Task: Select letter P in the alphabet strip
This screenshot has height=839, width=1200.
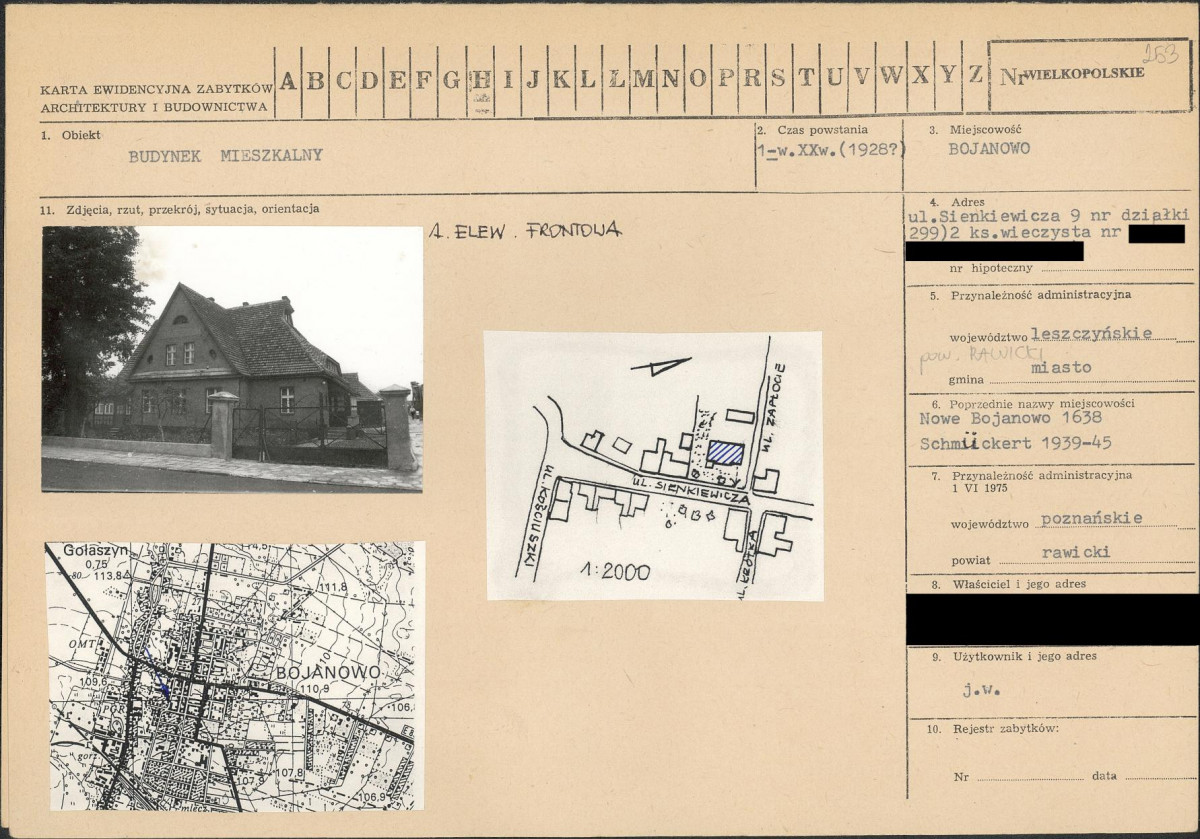Action: coord(724,80)
